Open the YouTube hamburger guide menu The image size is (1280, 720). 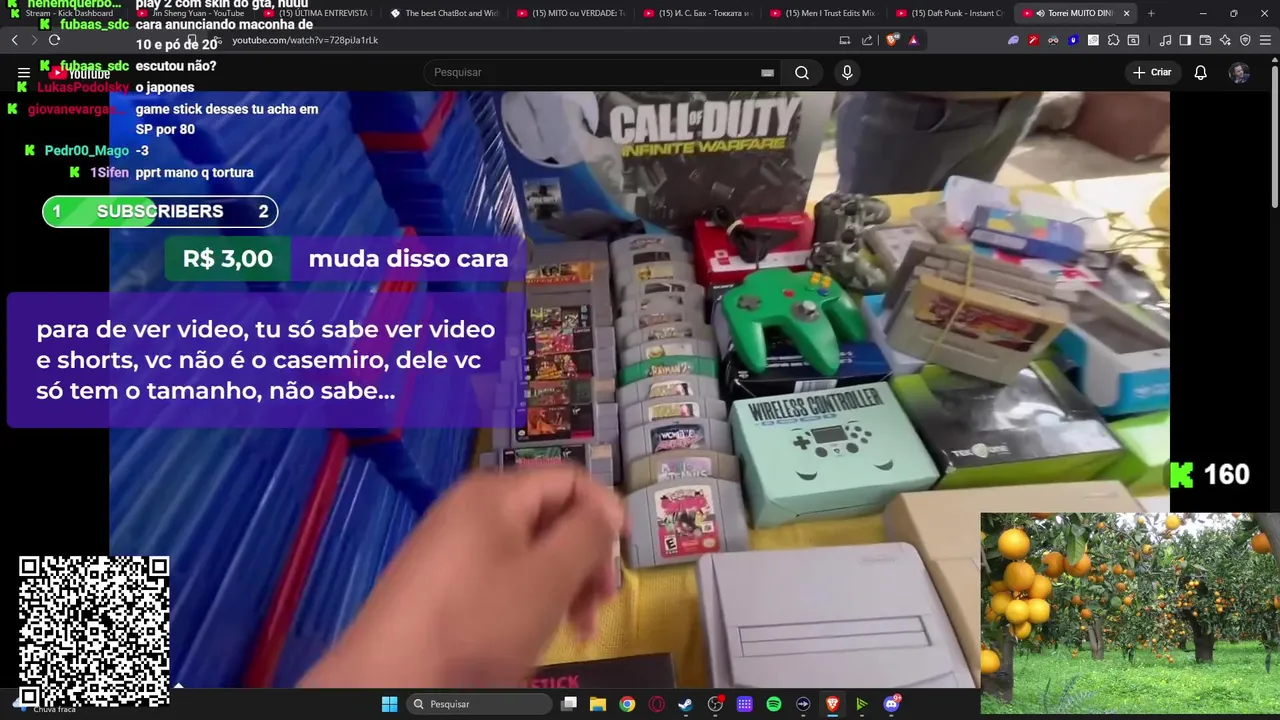point(24,72)
